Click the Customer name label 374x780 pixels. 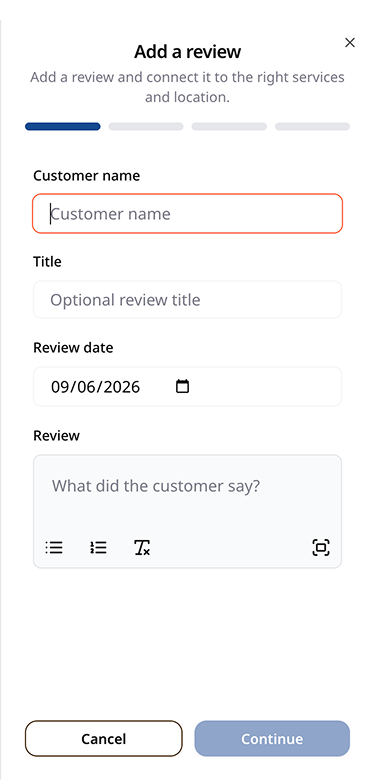pyautogui.click(x=87, y=176)
